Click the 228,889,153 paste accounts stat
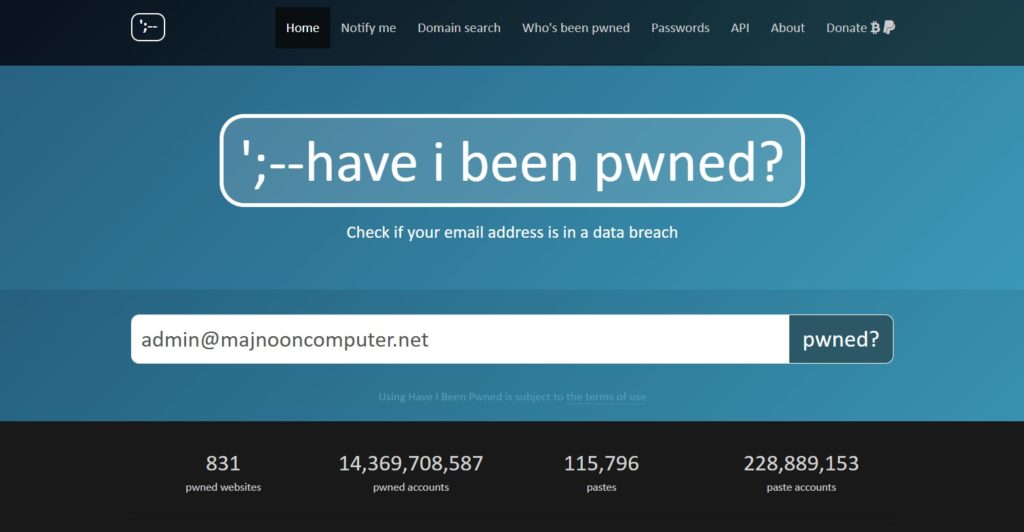The image size is (1024, 532). click(x=800, y=472)
